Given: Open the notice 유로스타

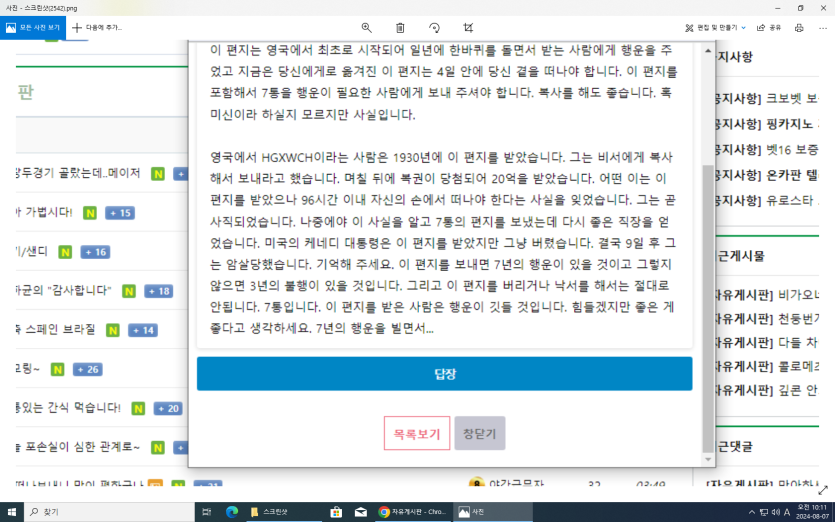Looking at the screenshot, I should (767, 201).
